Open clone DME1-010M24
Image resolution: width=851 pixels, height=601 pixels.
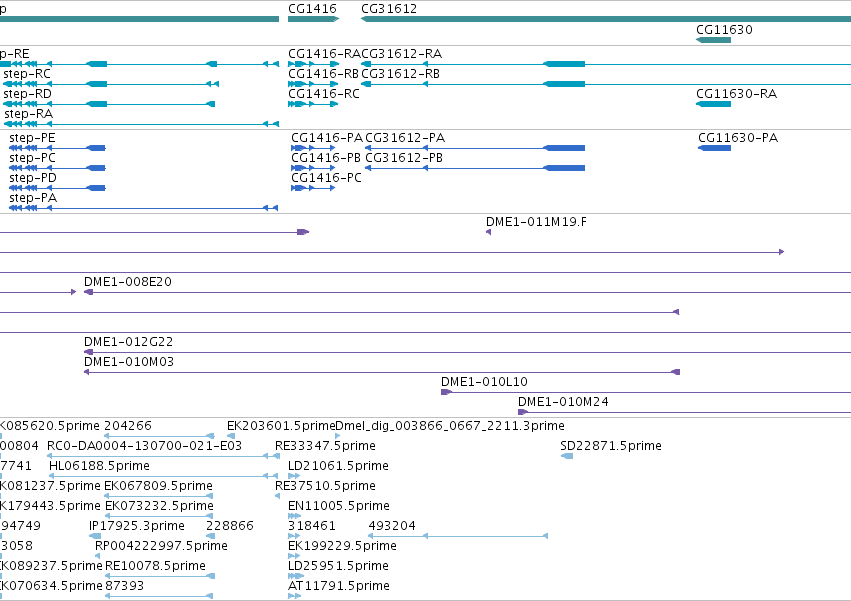[x=563, y=402]
